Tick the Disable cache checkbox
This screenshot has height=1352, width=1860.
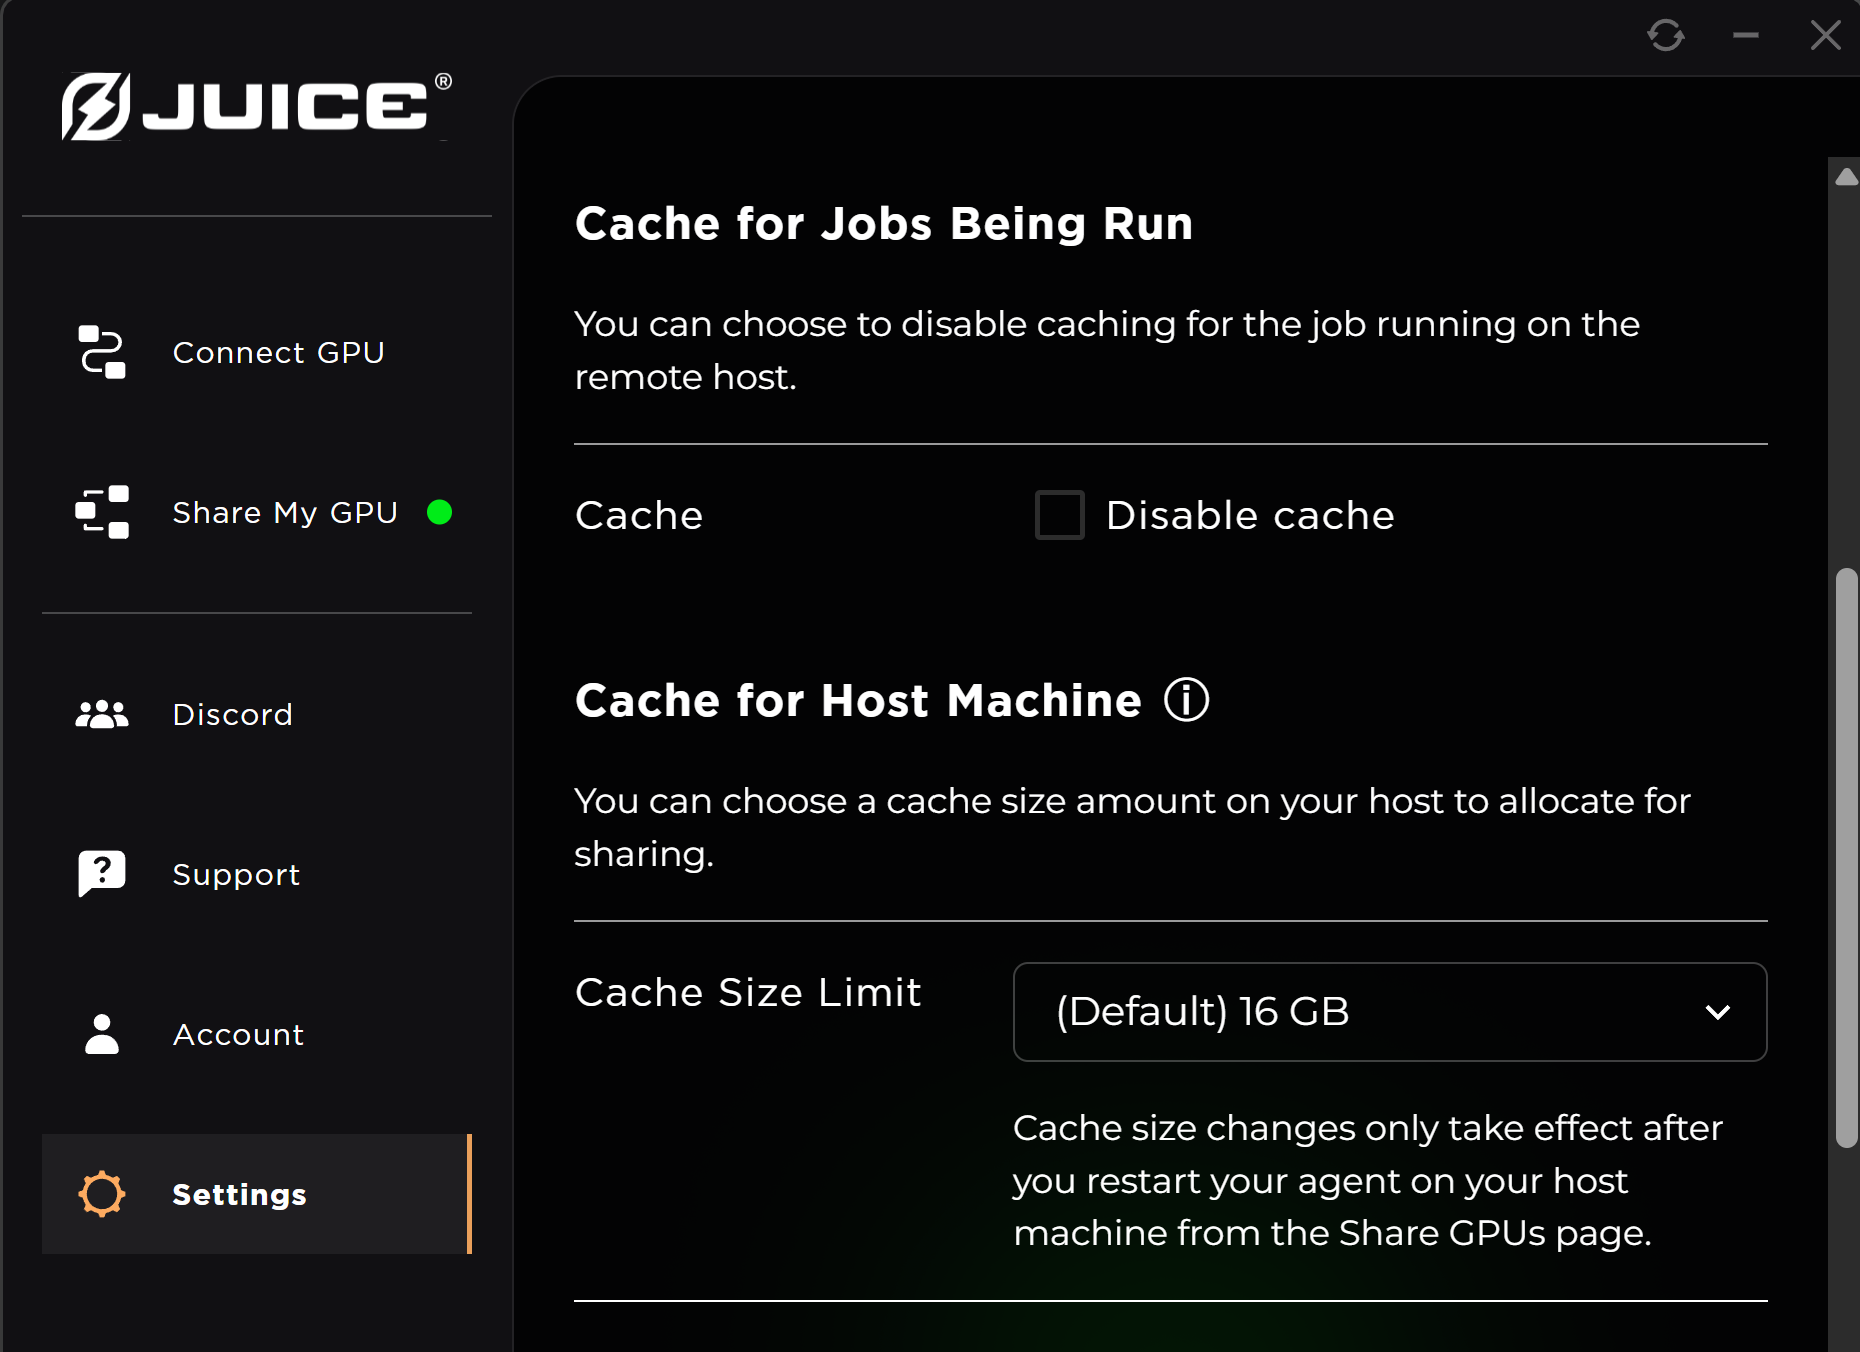[x=1060, y=515]
